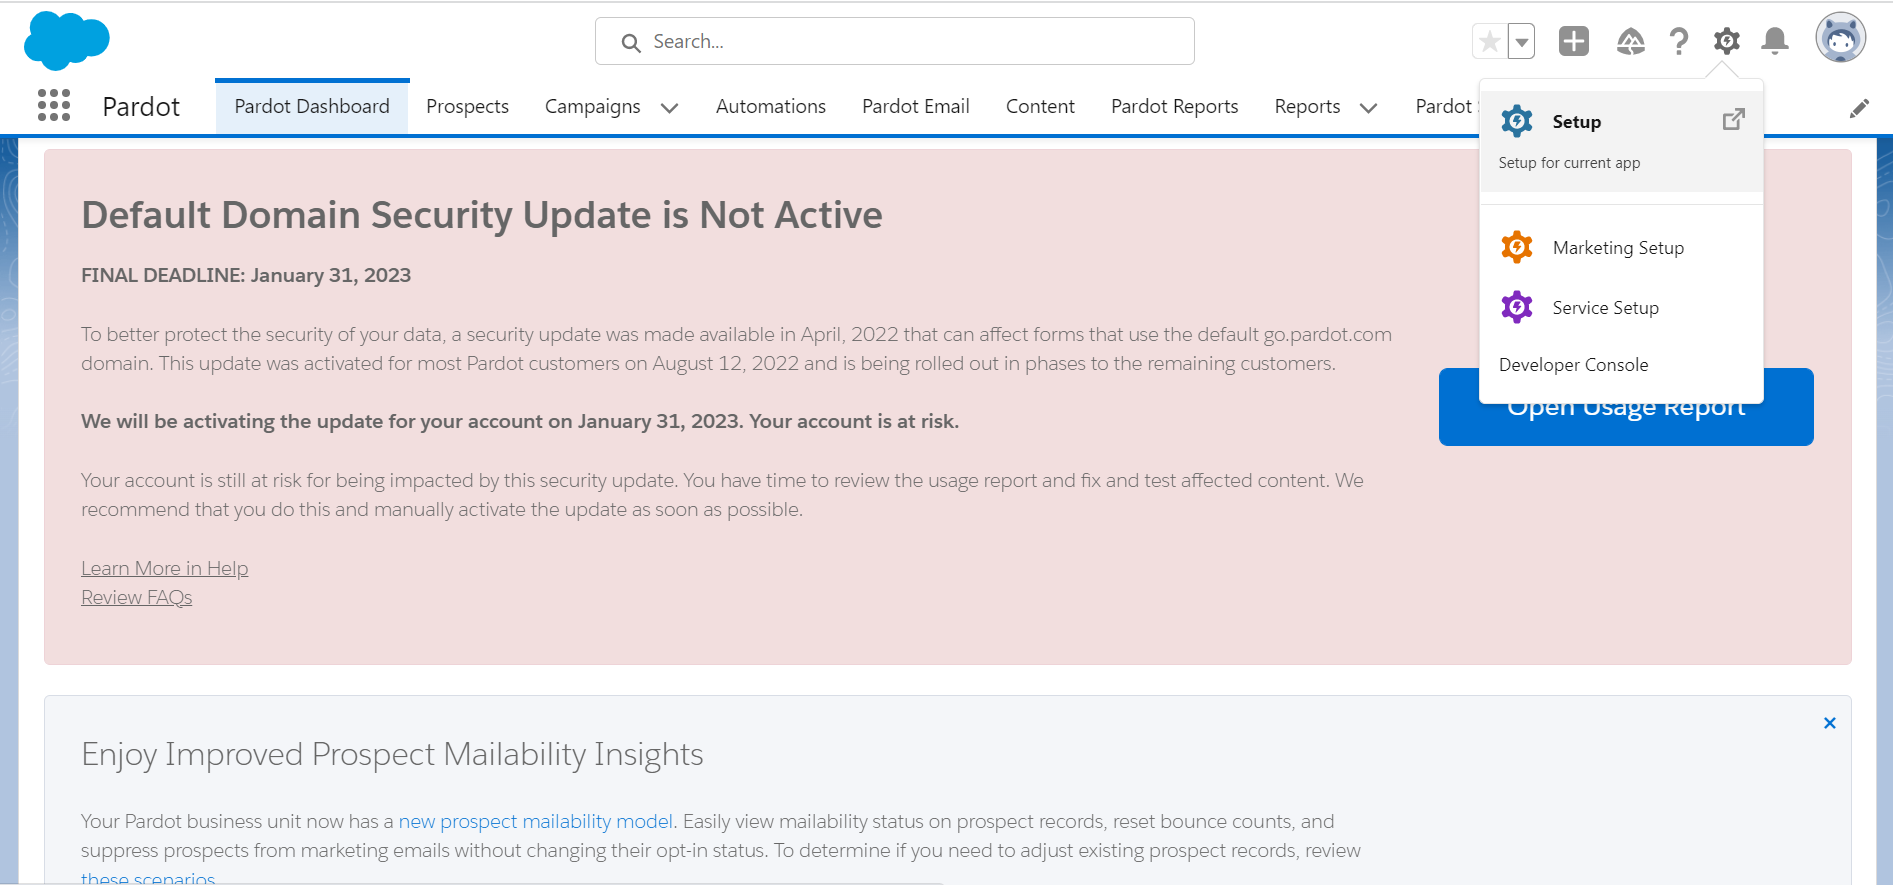Click the Default Domain Security Update heading
1893x885 pixels.
pos(482,214)
